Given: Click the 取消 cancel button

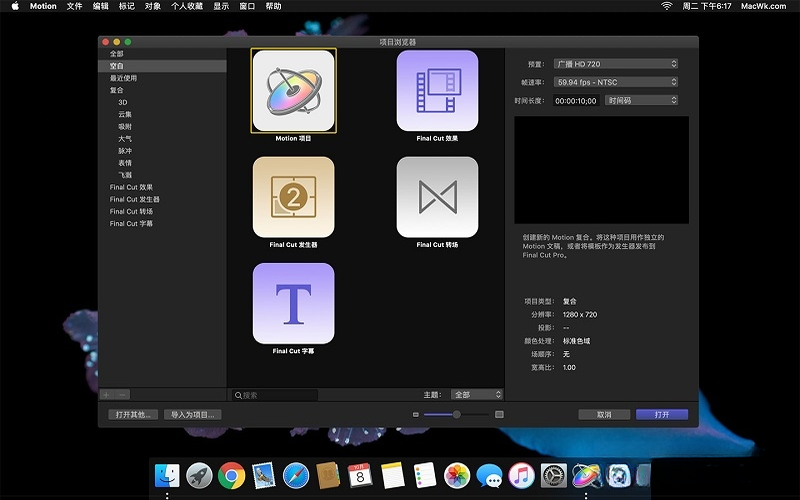Looking at the screenshot, I should click(x=604, y=414).
